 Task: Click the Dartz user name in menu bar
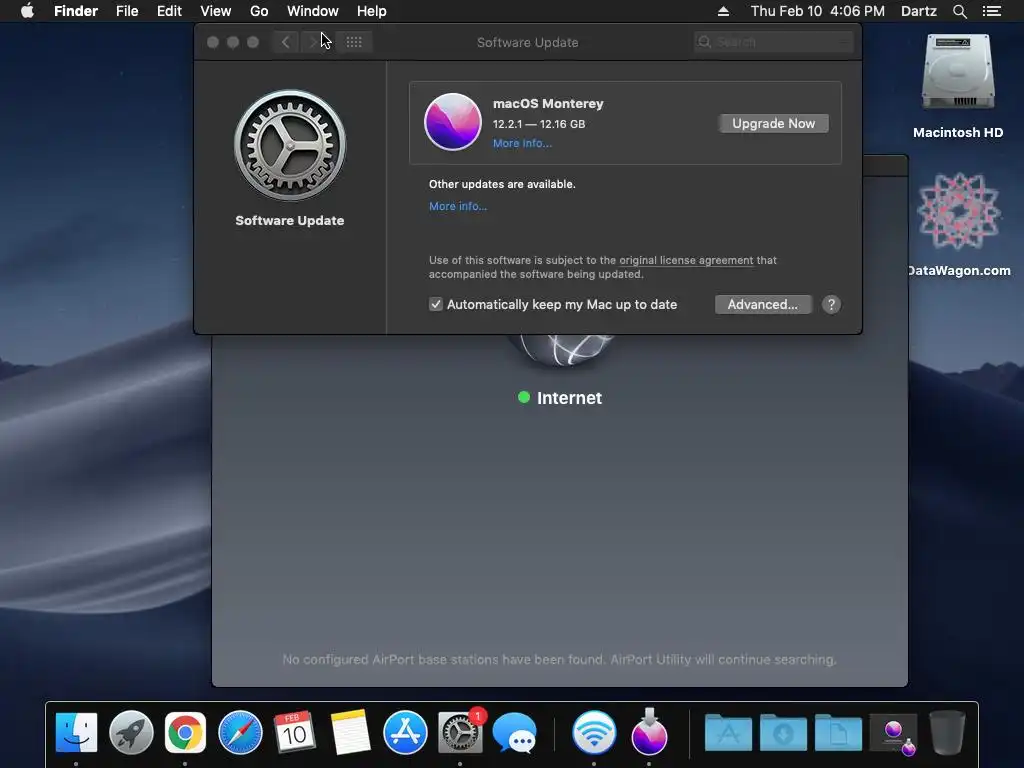point(918,11)
